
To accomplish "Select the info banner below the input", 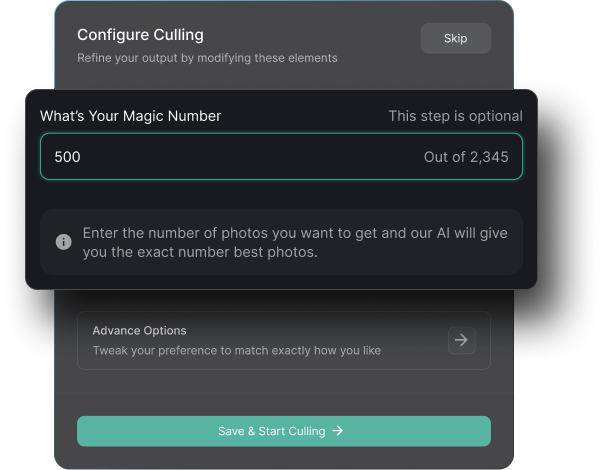I will (281, 242).
